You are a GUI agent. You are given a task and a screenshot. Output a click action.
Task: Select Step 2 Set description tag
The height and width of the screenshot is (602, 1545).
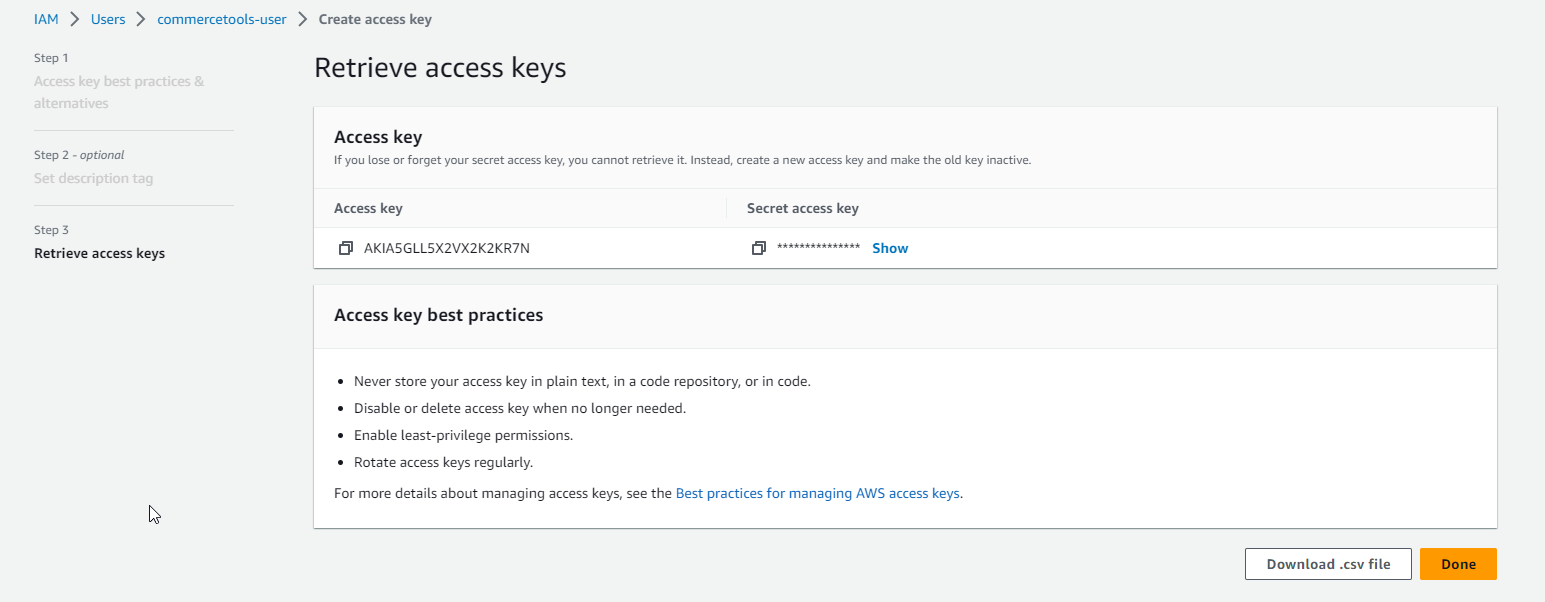94,178
